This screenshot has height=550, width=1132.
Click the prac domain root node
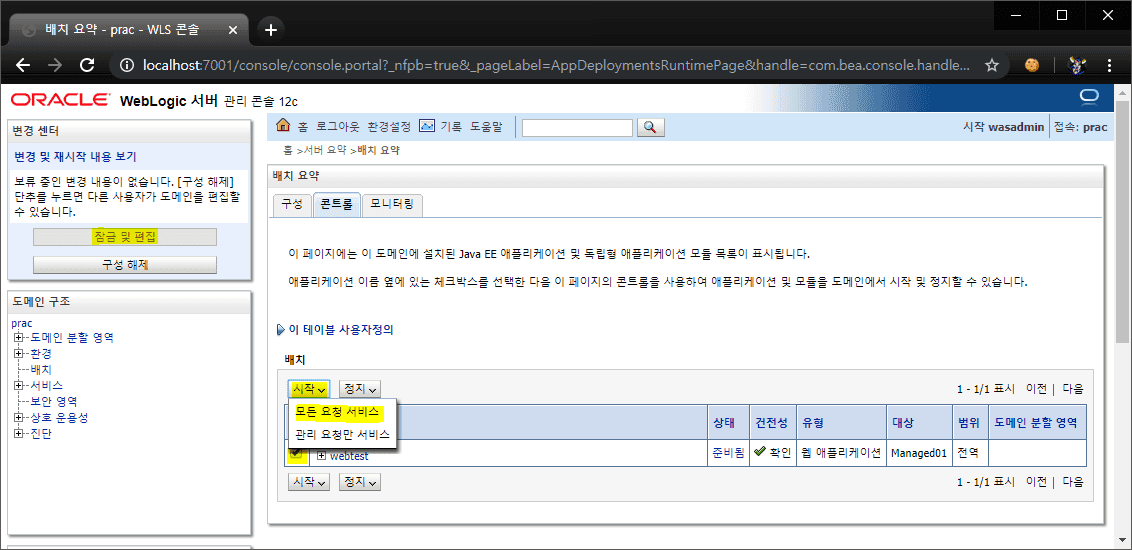click(22, 323)
